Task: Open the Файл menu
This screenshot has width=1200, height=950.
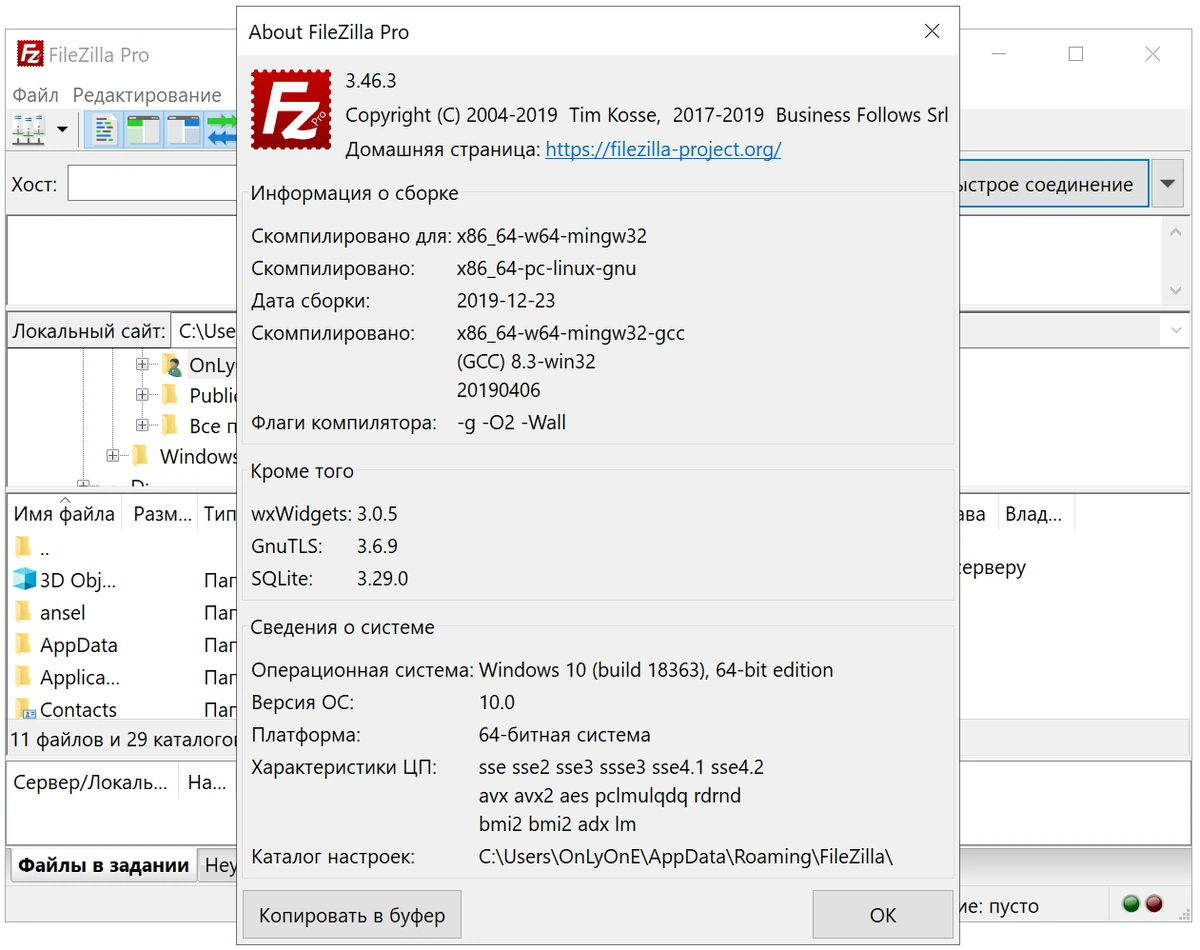Action: (x=36, y=95)
